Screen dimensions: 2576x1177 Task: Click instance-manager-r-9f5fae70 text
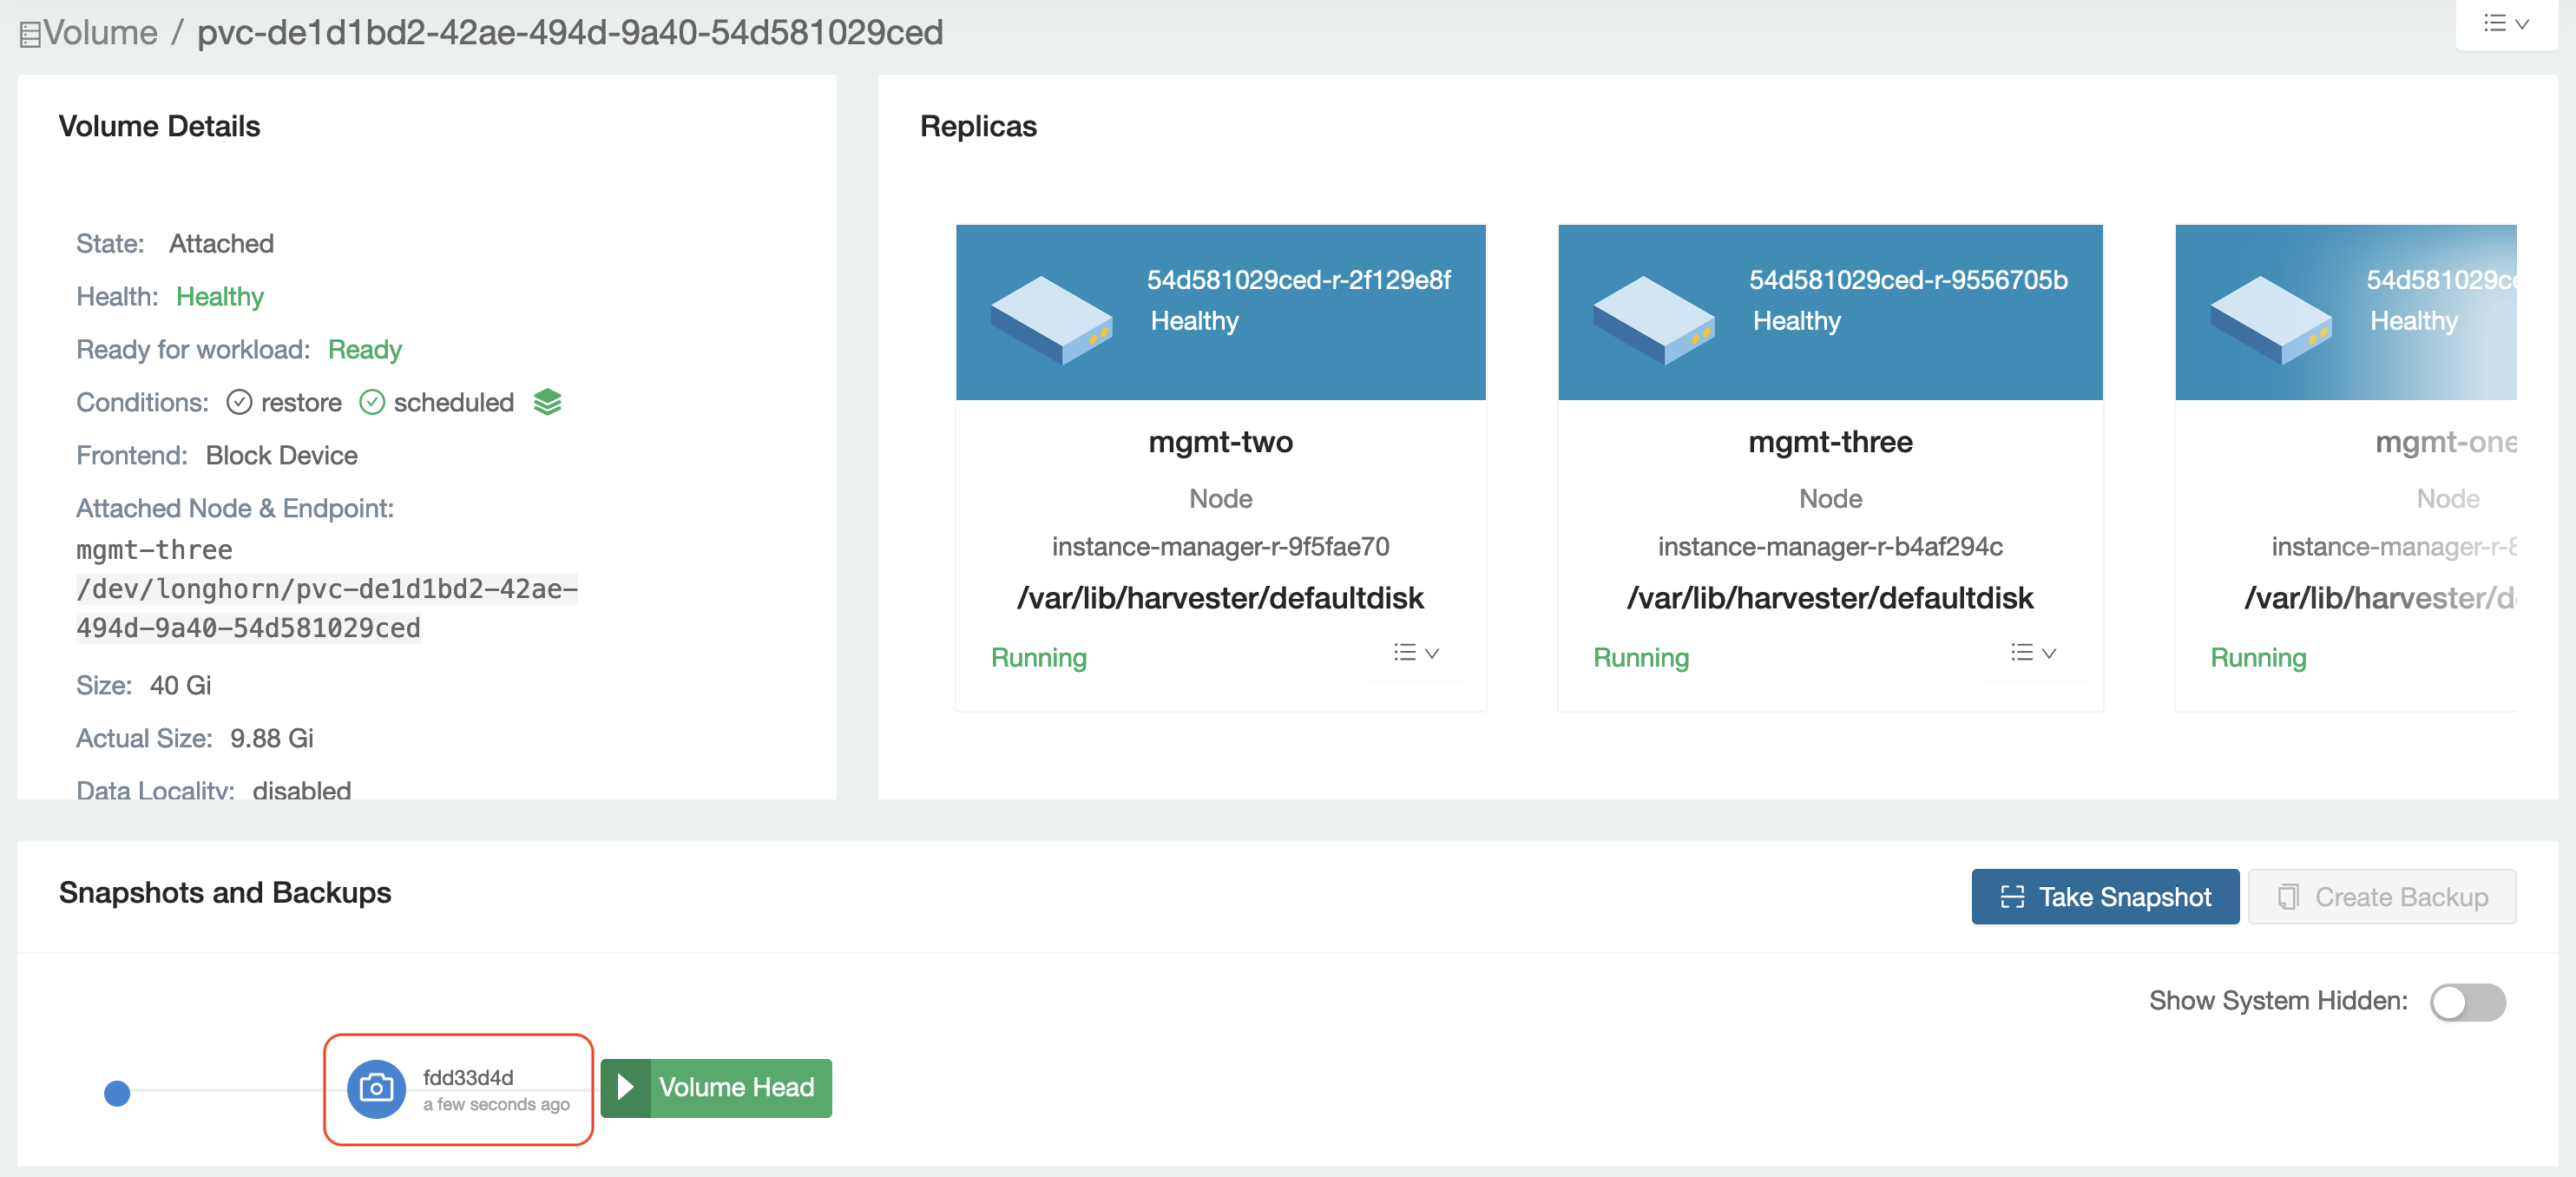[1220, 546]
